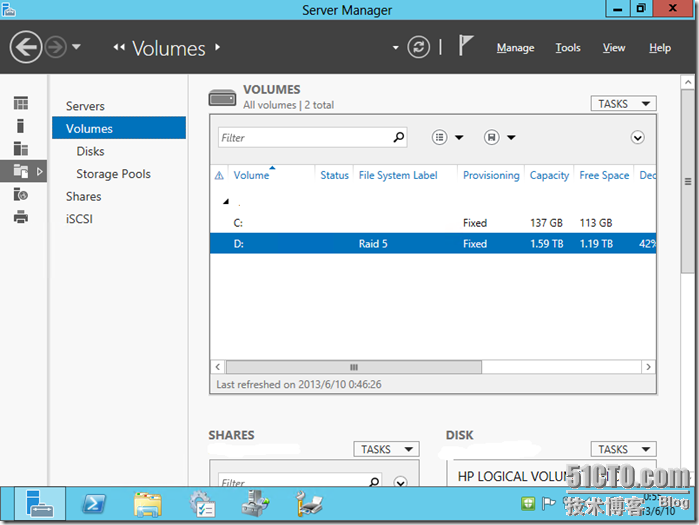Select File and Storage Services sidebar icon
699x525 pixels.
(21, 171)
